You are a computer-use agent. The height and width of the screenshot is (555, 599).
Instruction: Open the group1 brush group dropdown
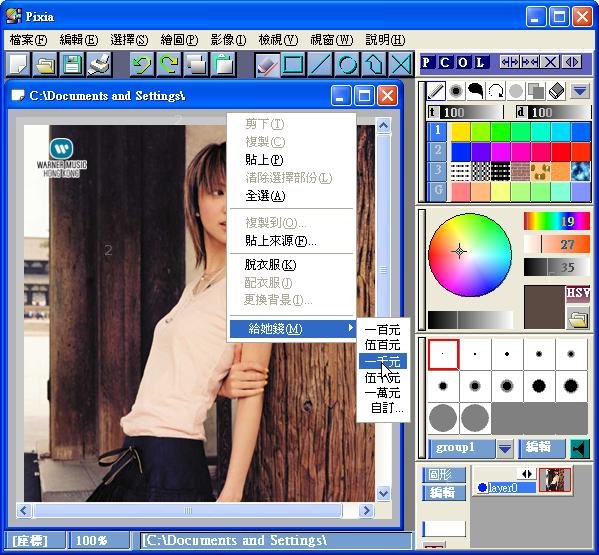[505, 448]
